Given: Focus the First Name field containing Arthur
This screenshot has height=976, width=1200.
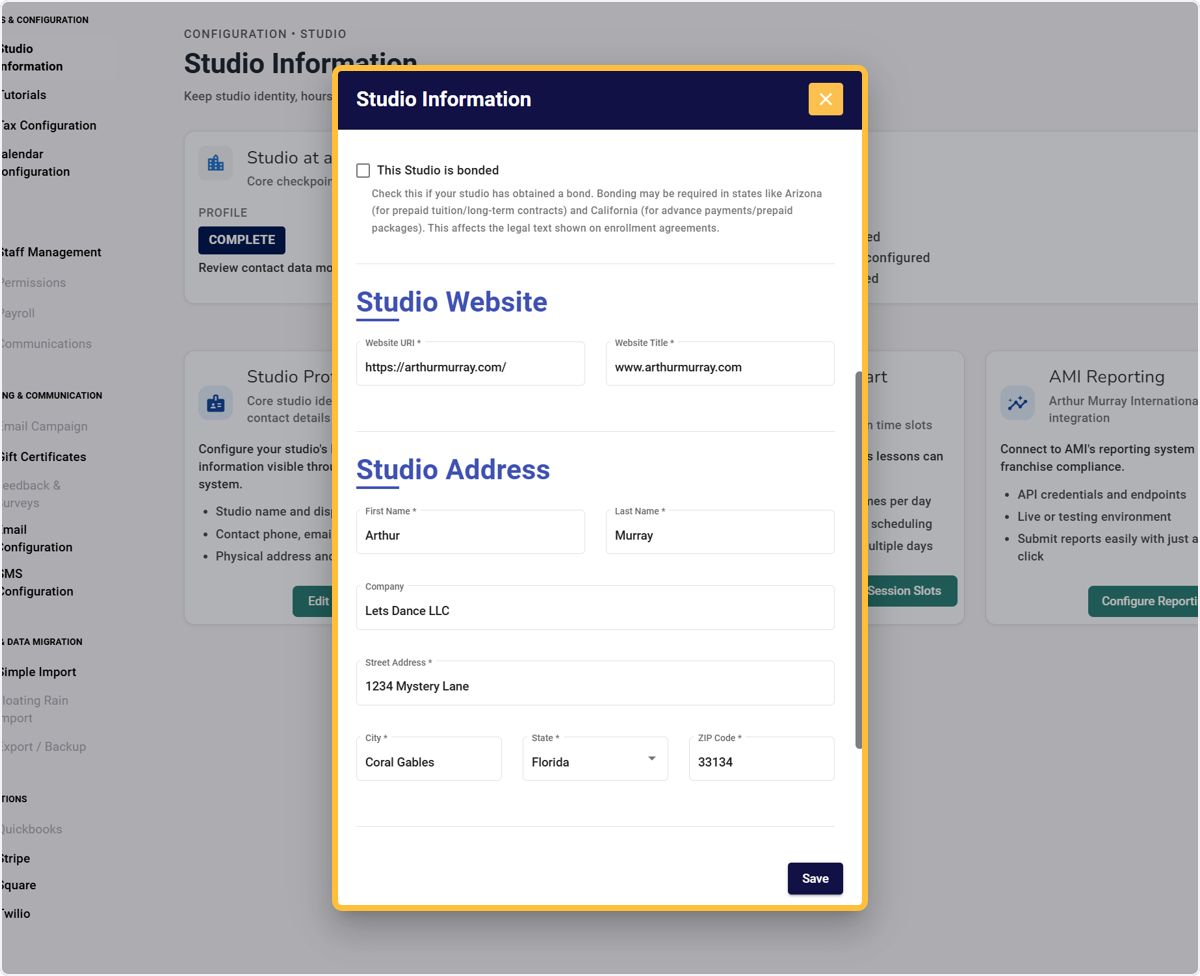Looking at the screenshot, I should click(x=470, y=531).
